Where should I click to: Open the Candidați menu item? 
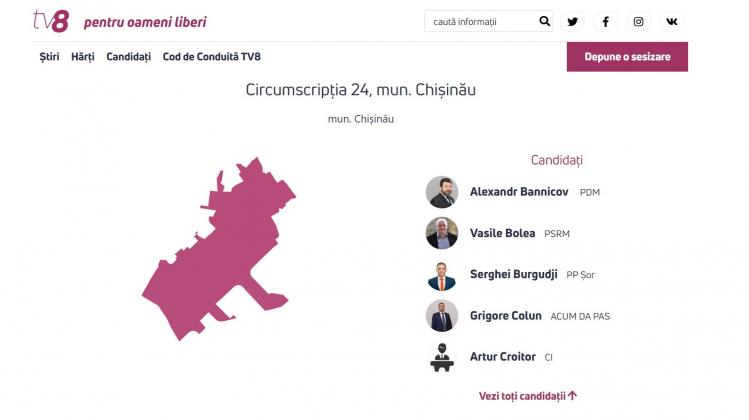coord(128,57)
